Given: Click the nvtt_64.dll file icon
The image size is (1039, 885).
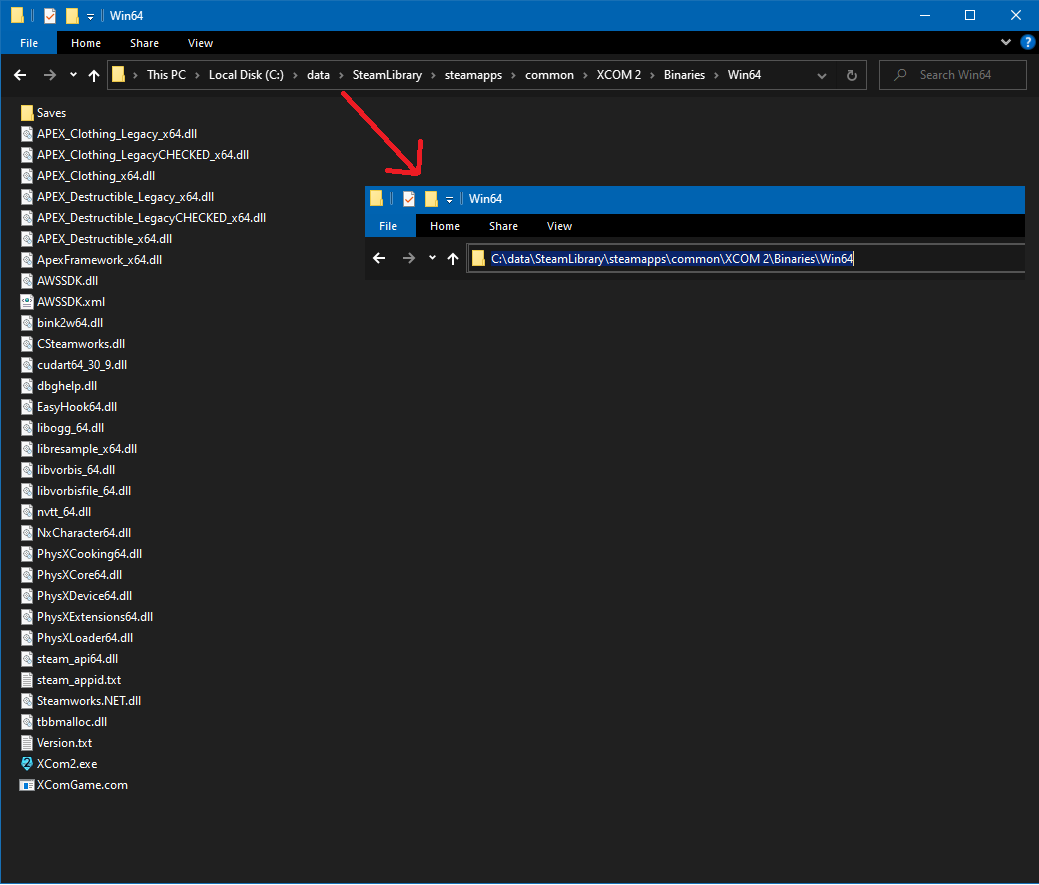Looking at the screenshot, I should 27,512.
